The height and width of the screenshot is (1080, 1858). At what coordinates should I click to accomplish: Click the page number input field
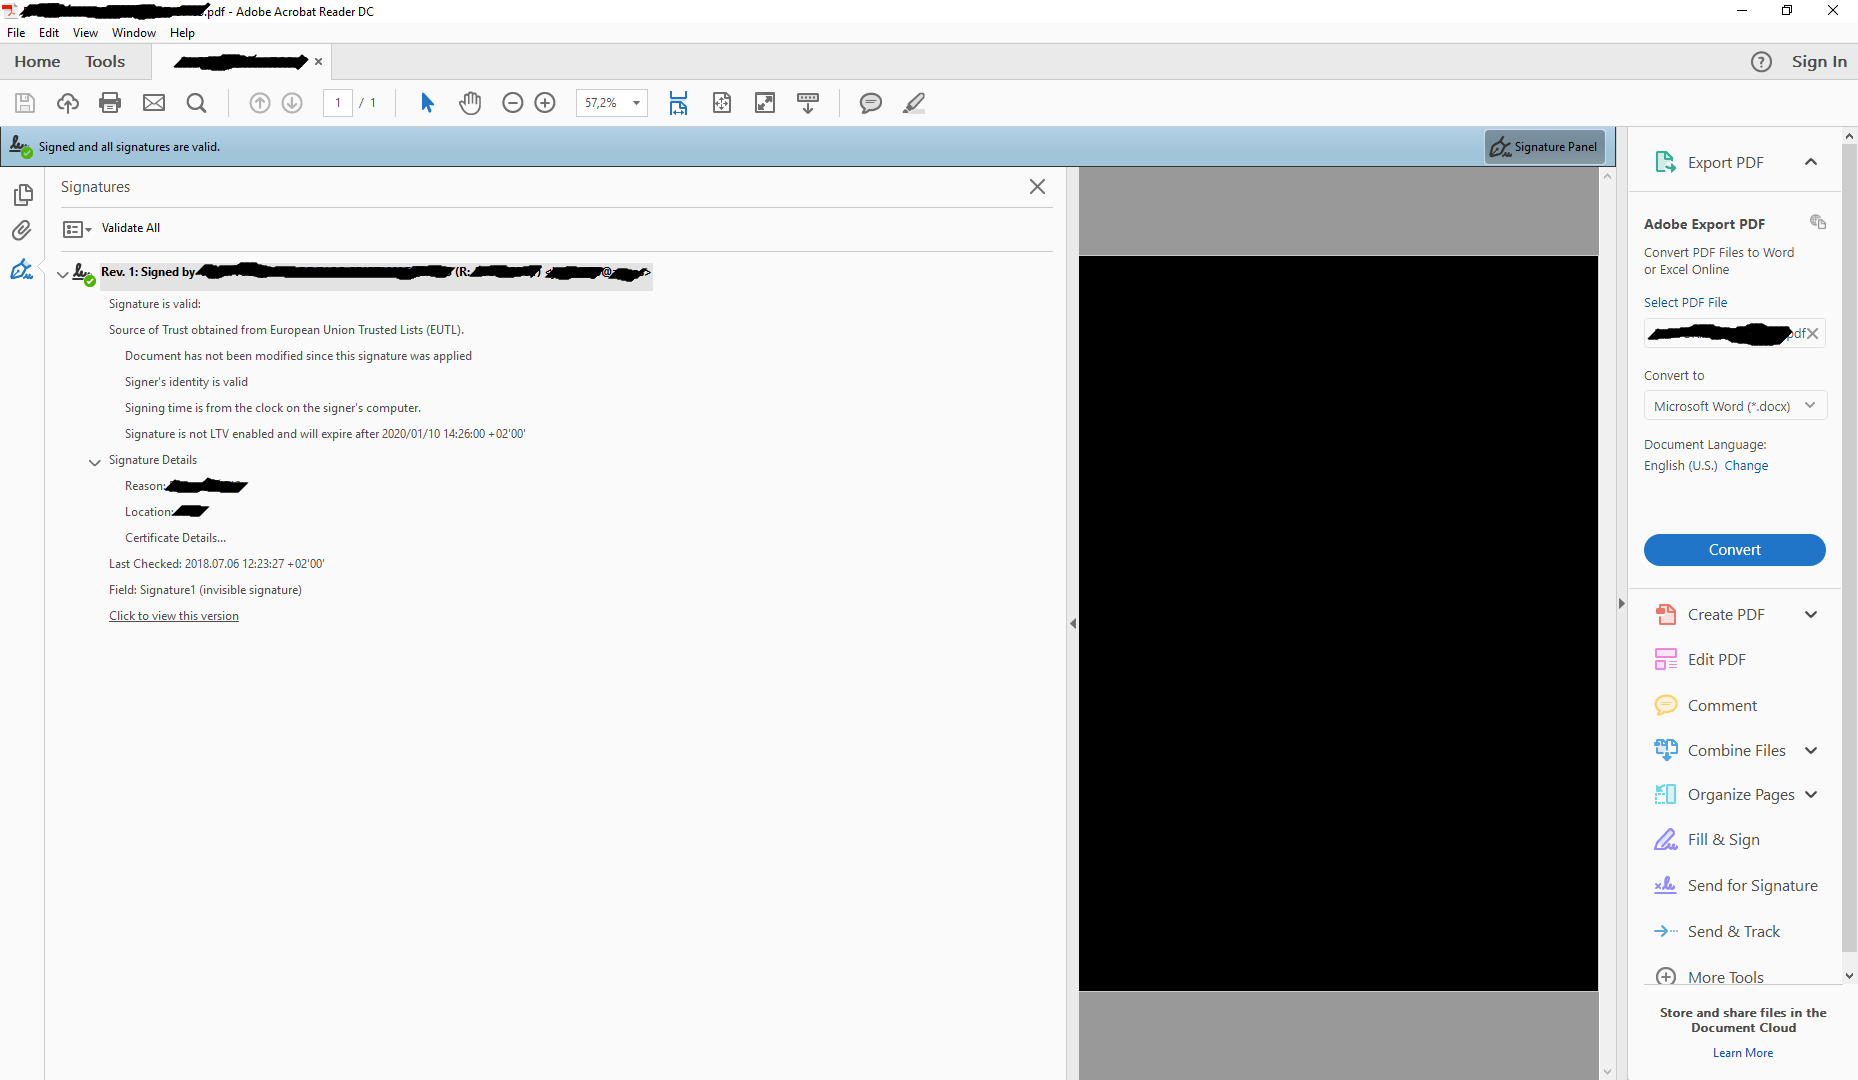(337, 103)
